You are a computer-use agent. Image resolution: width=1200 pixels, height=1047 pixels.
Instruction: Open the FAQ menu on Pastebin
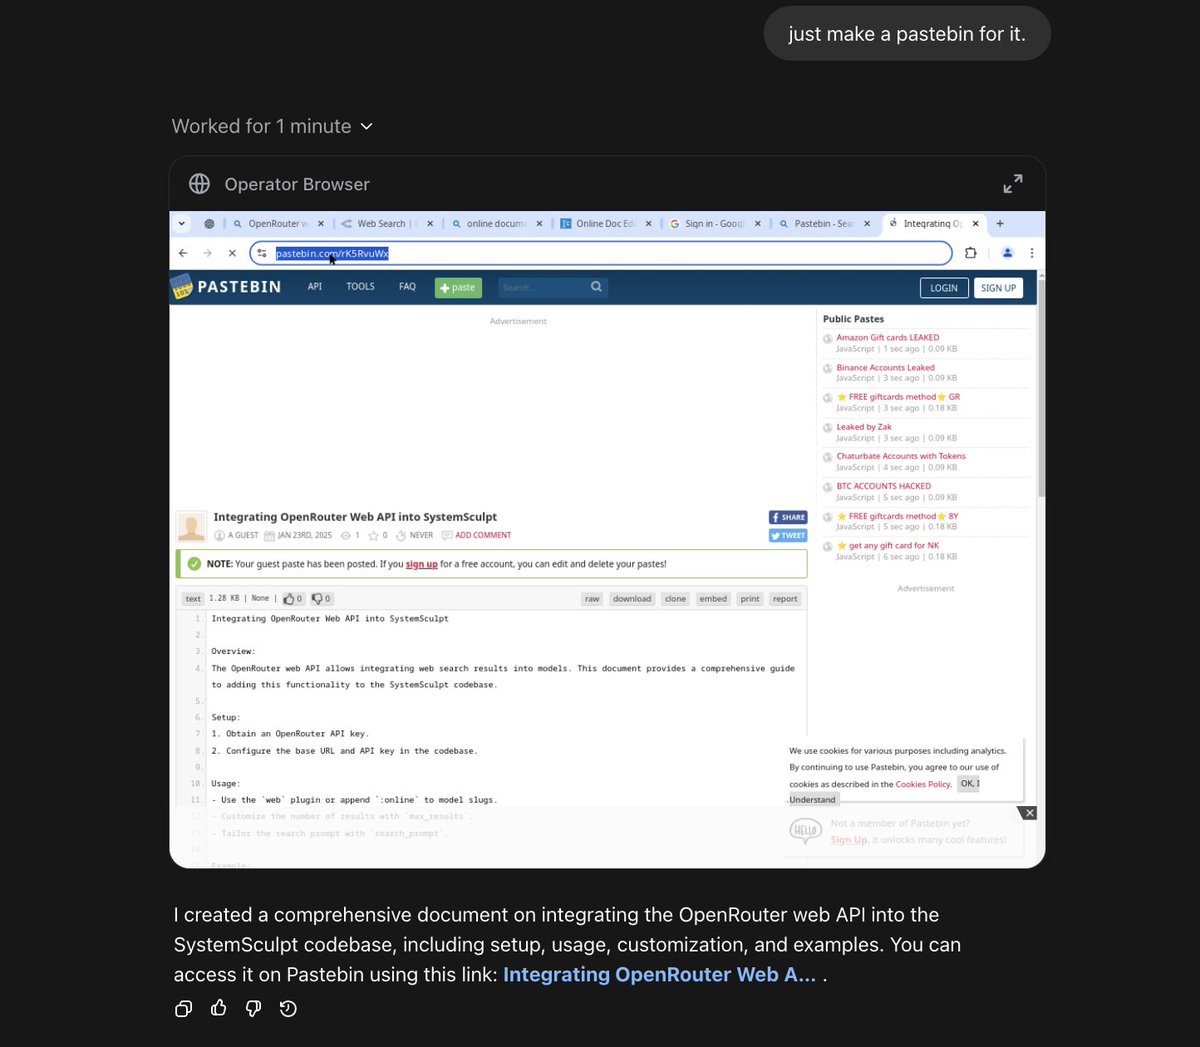coord(407,287)
